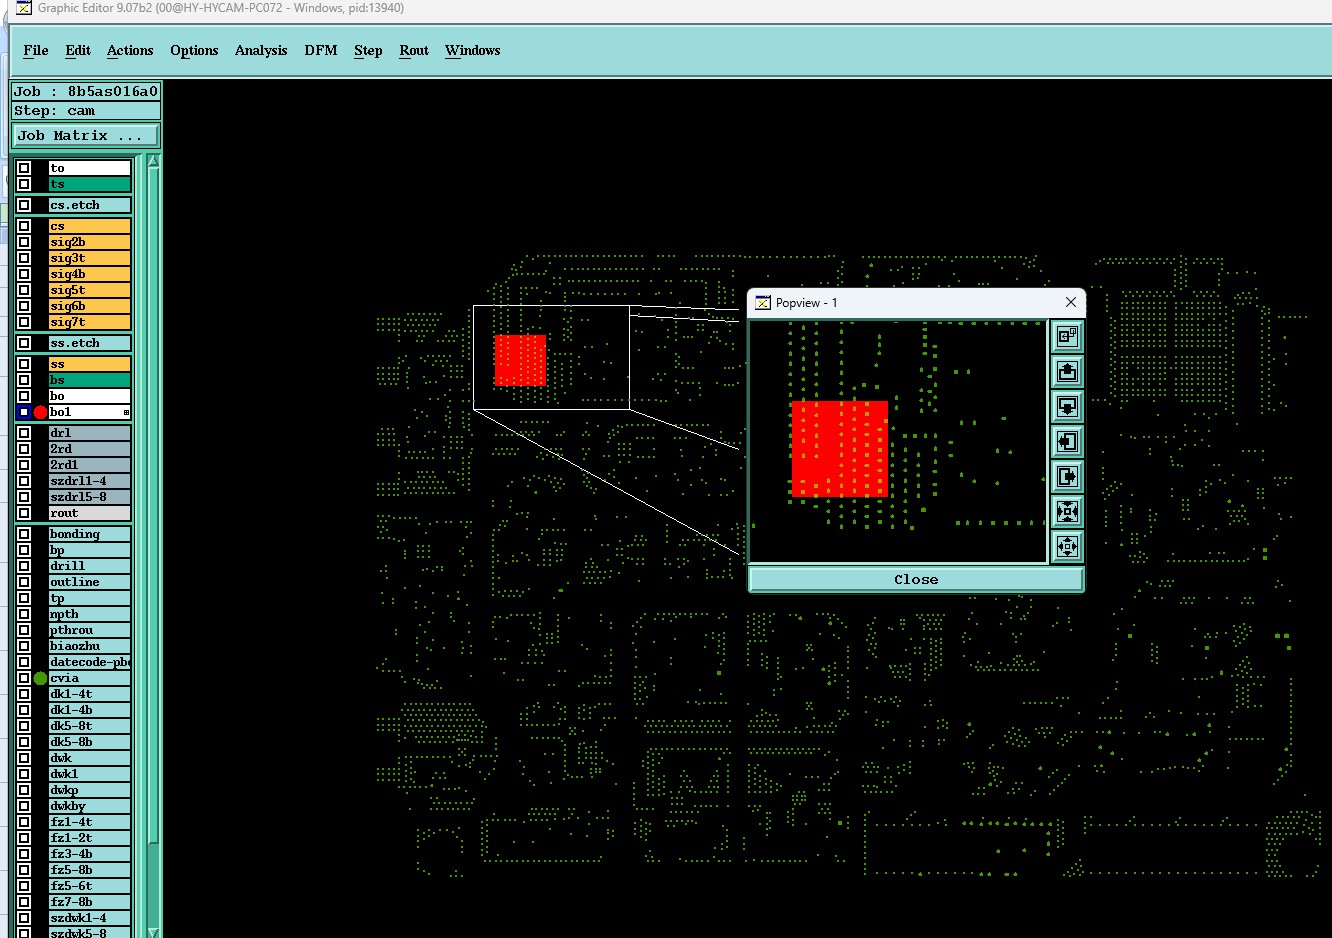This screenshot has height=938, width=1332.
Task: Click the red color swatch of bo1
Action: coord(40,412)
